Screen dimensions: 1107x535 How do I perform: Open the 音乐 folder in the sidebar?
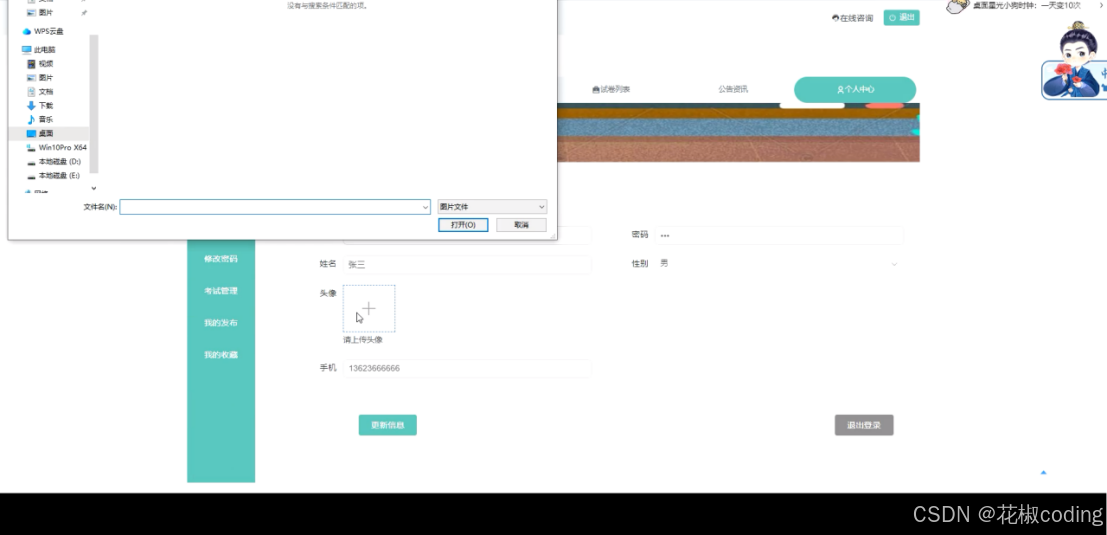(45, 119)
